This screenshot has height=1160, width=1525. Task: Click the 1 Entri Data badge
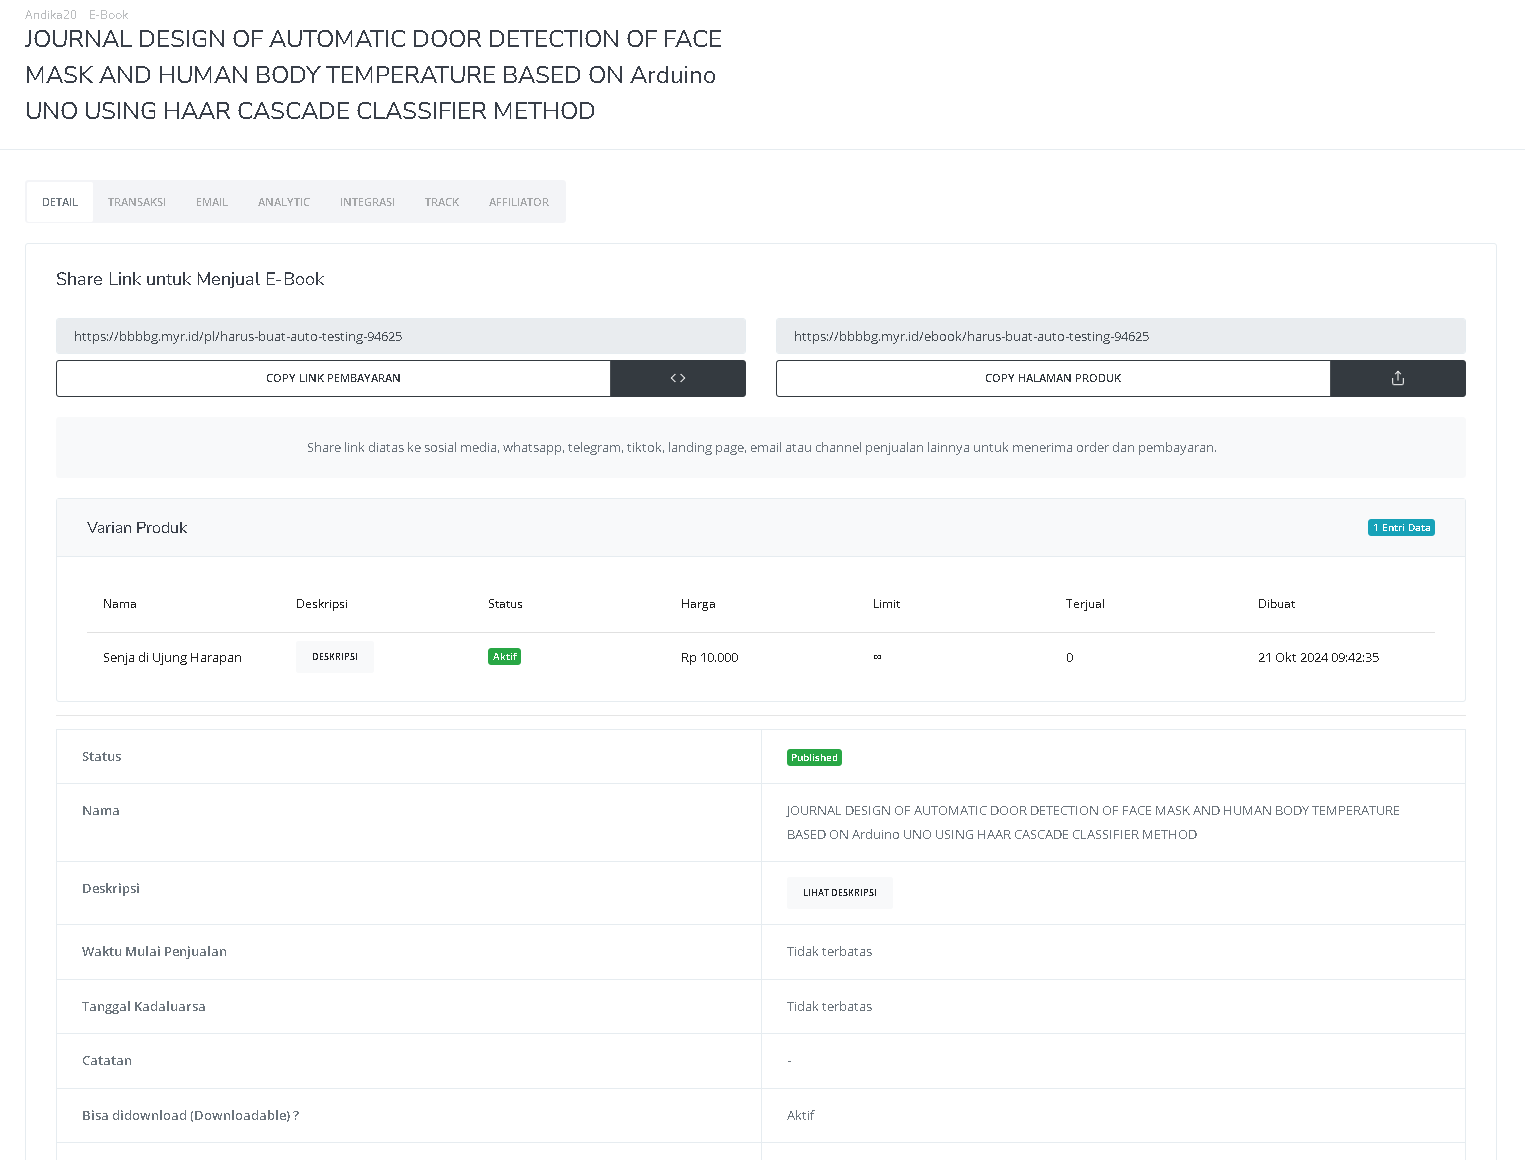tap(1401, 527)
